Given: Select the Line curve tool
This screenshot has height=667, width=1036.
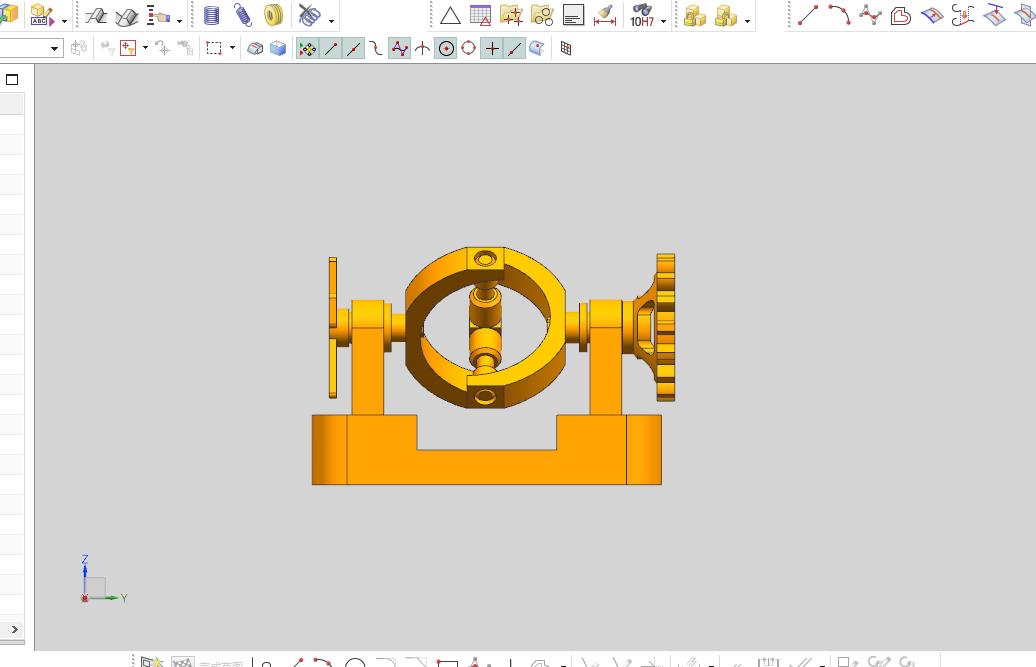Looking at the screenshot, I should click(x=807, y=15).
